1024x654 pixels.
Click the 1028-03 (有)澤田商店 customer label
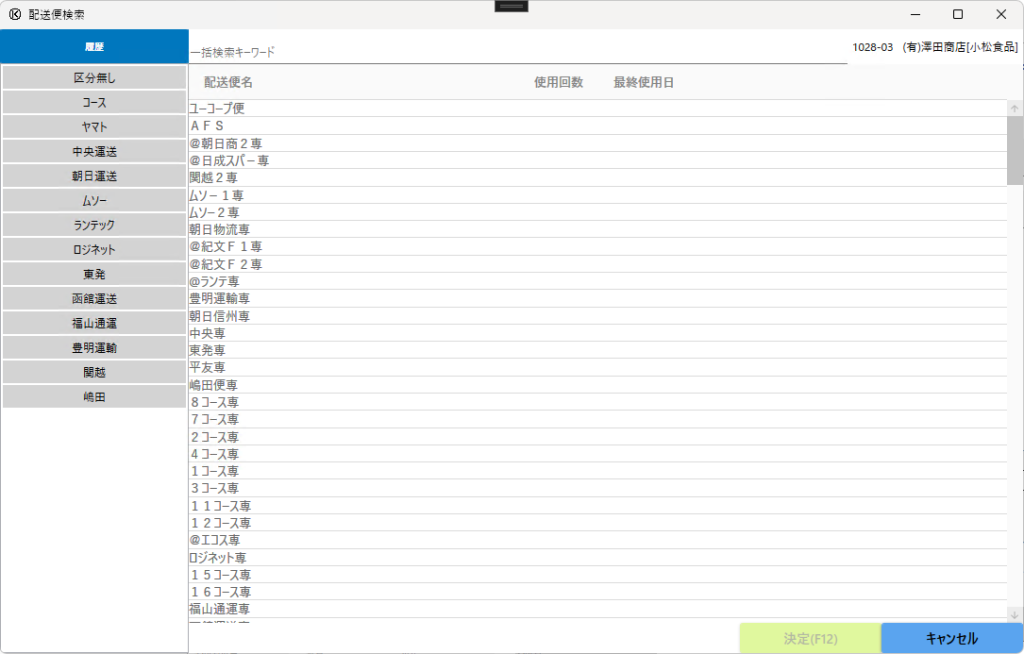(x=935, y=47)
